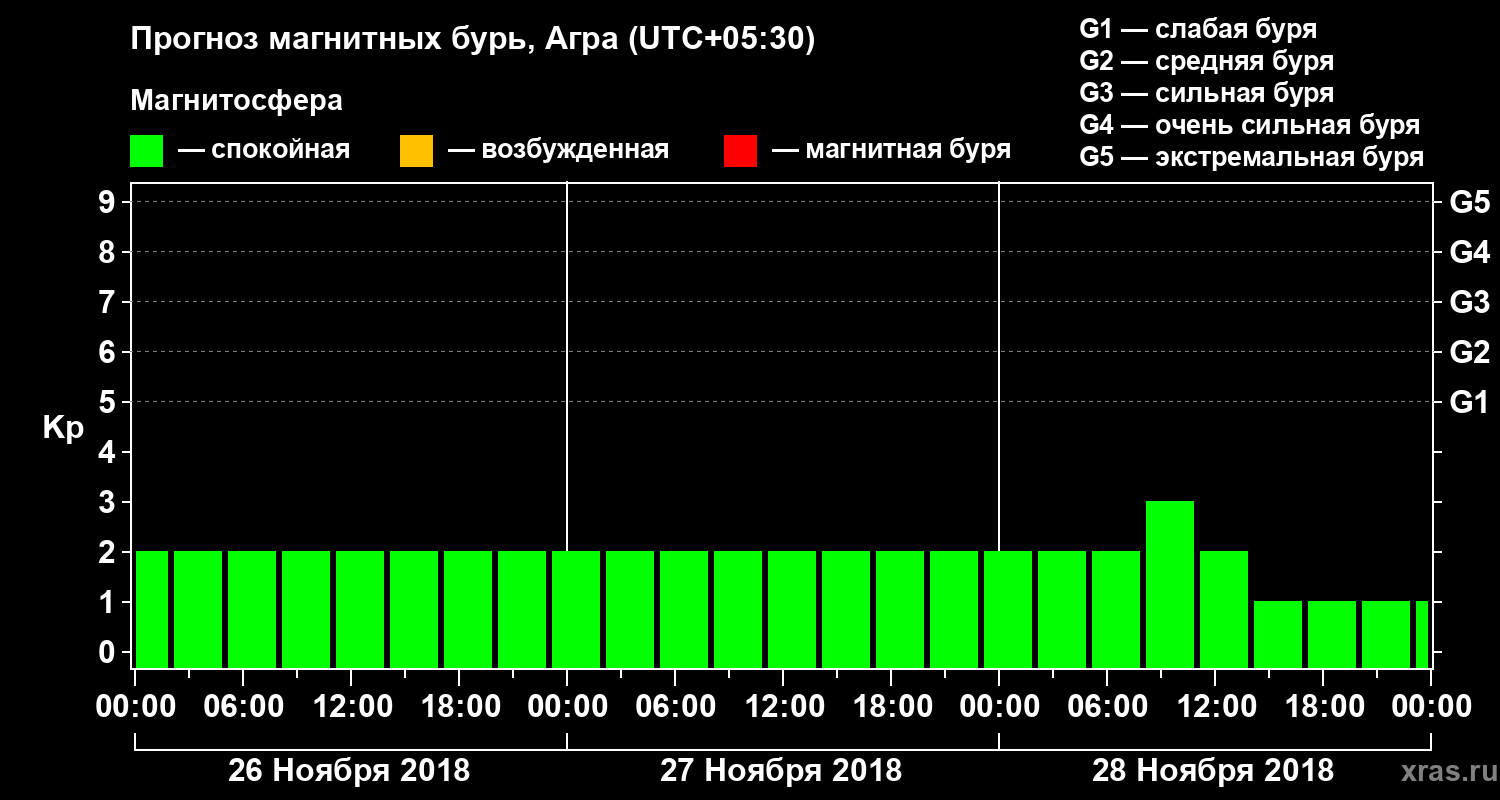Click the '— возбужденная' legend text

pos(558,150)
